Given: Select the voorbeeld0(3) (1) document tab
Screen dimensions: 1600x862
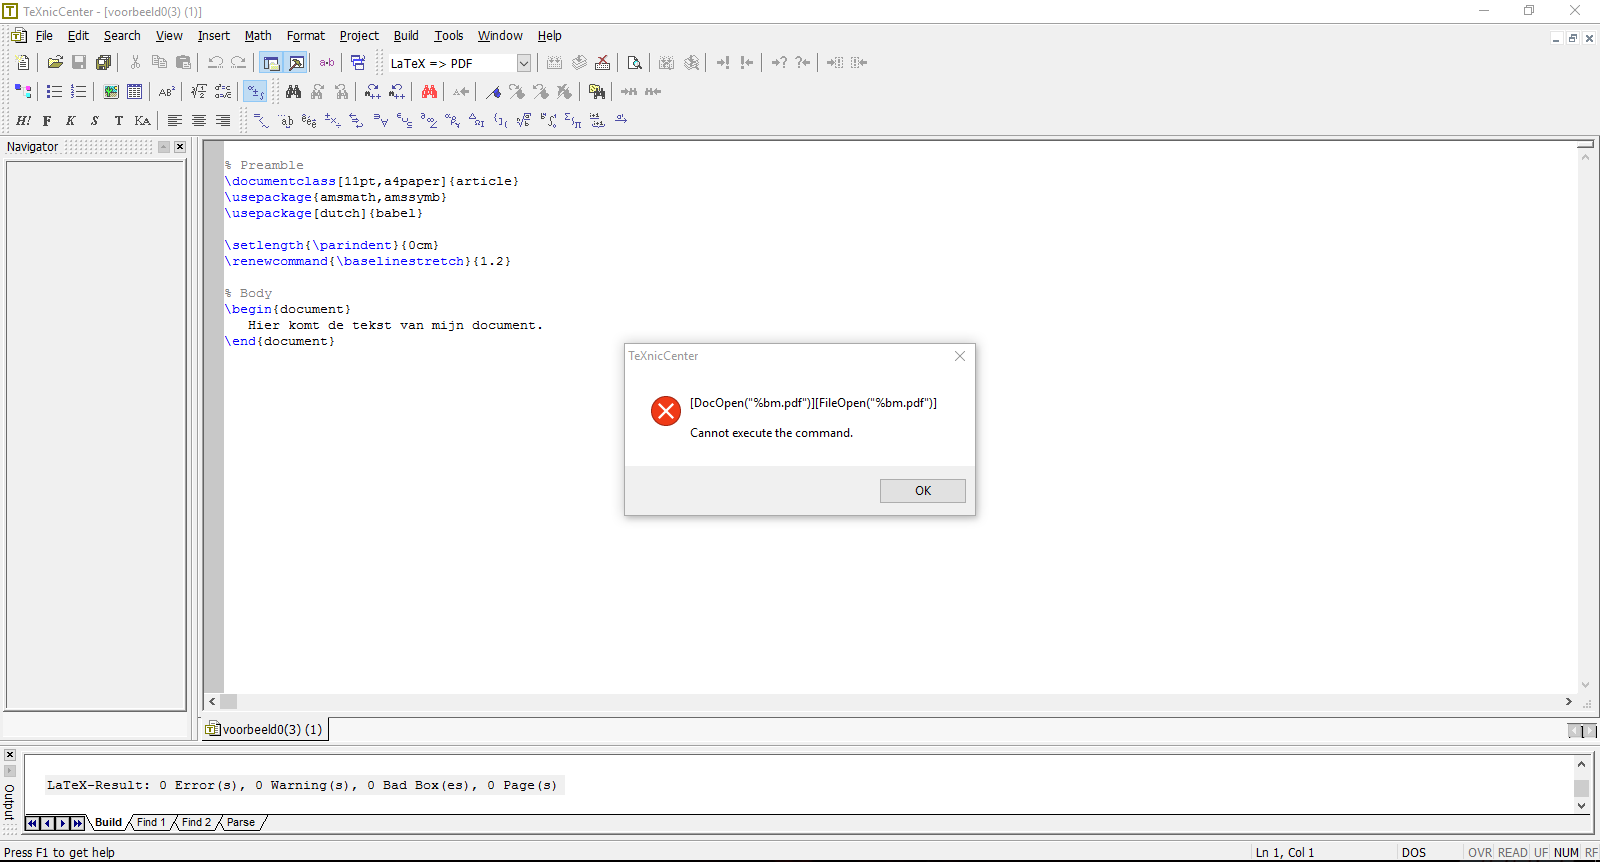Looking at the screenshot, I should (266, 729).
